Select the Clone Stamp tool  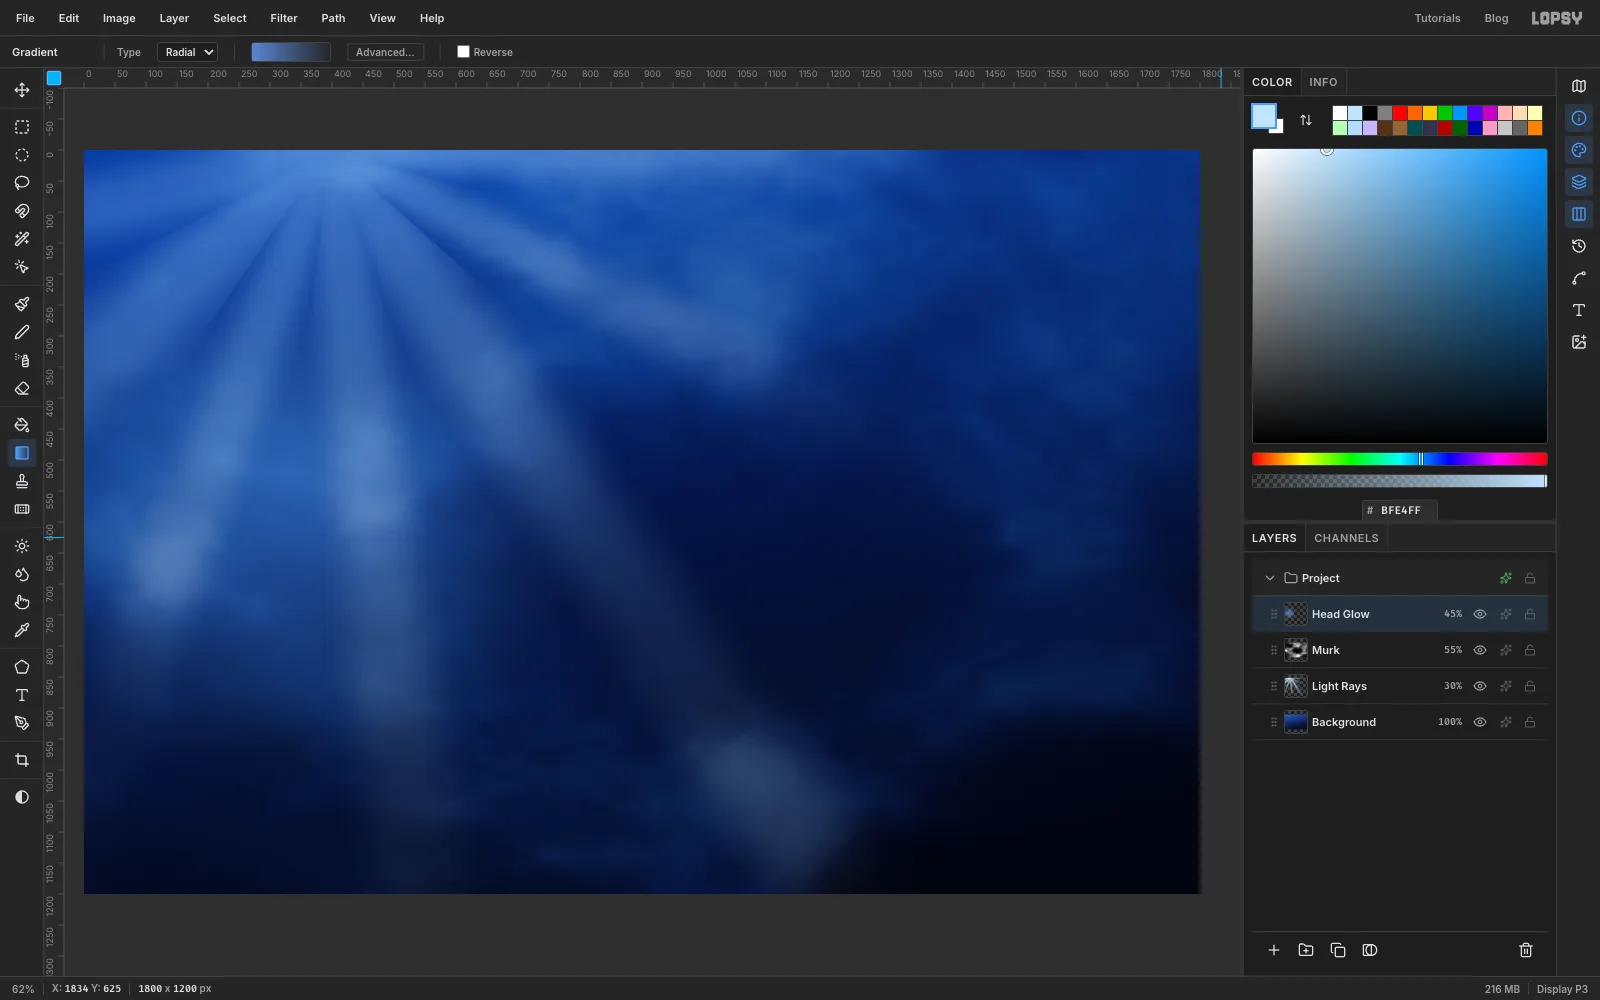(21, 481)
